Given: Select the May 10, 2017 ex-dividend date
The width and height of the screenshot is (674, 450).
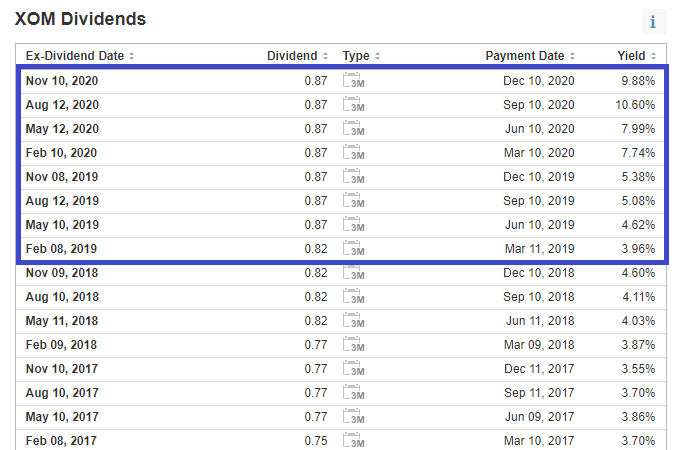Looking at the screenshot, I should pos(62,418).
